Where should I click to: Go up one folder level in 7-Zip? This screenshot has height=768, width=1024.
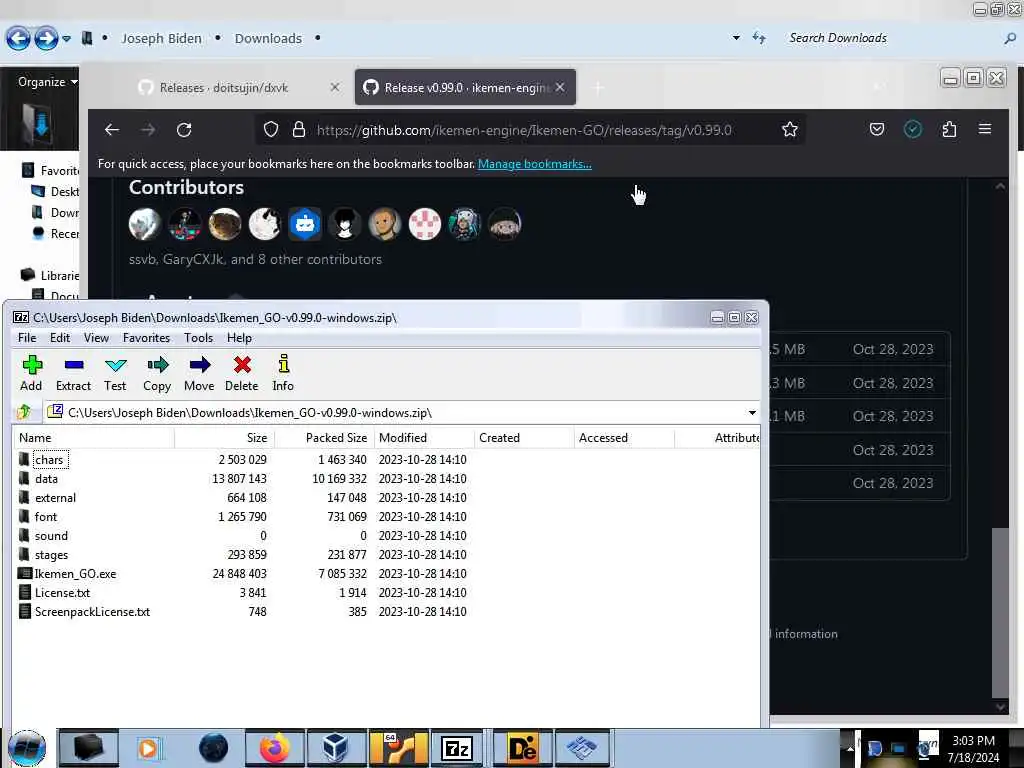click(x=24, y=412)
